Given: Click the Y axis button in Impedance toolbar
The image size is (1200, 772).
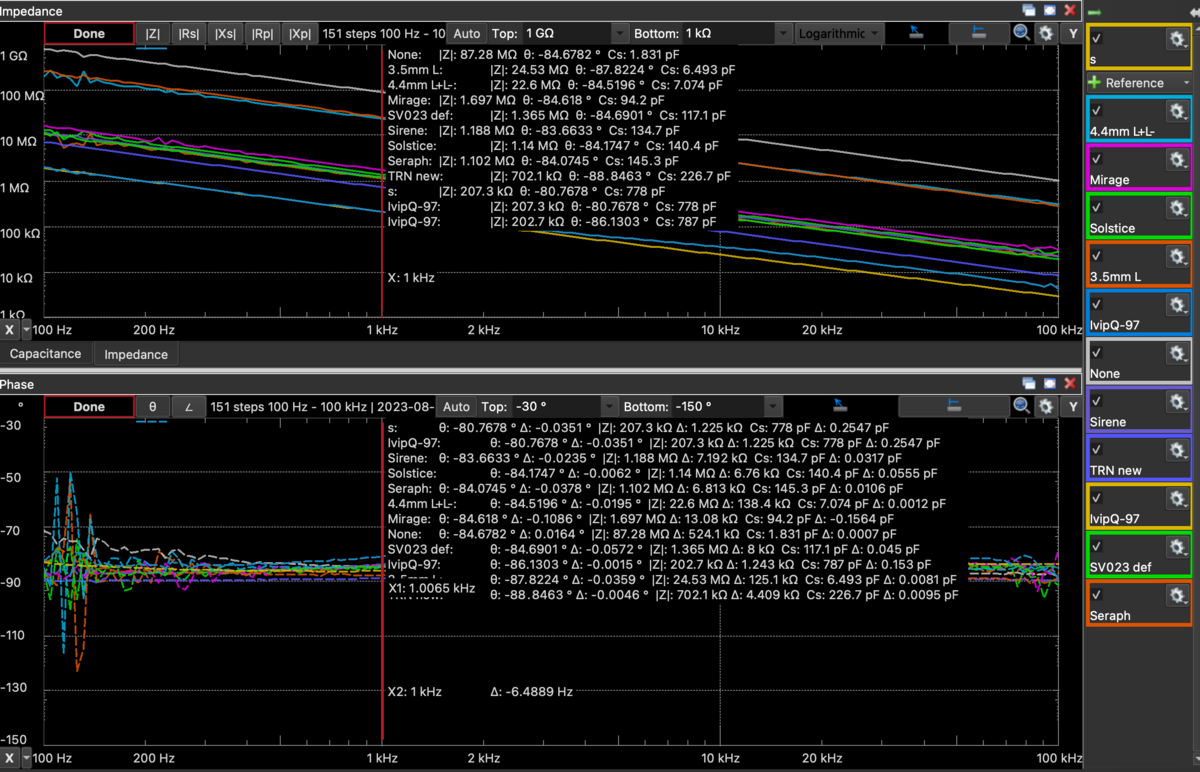Looking at the screenshot, I should click(1073, 33).
